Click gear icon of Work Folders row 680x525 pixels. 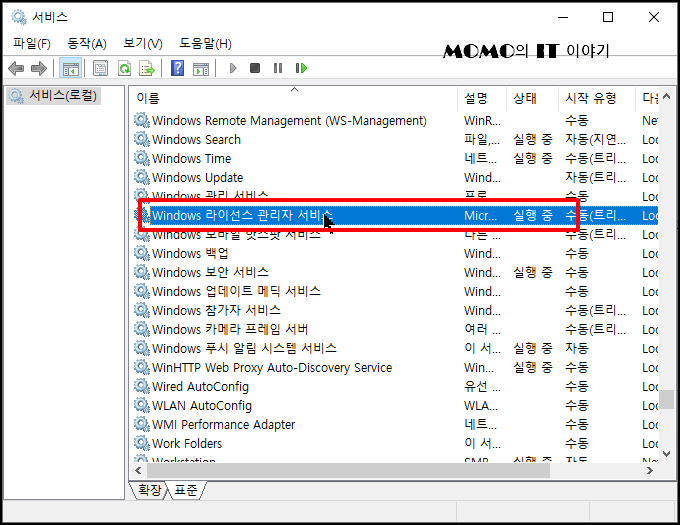[x=141, y=443]
